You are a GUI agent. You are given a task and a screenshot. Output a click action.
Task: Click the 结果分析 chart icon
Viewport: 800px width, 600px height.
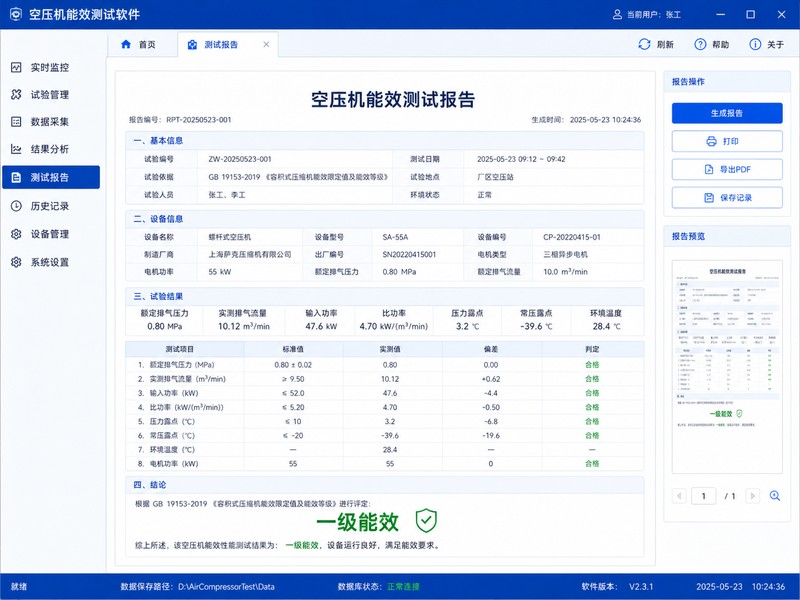[x=16, y=149]
